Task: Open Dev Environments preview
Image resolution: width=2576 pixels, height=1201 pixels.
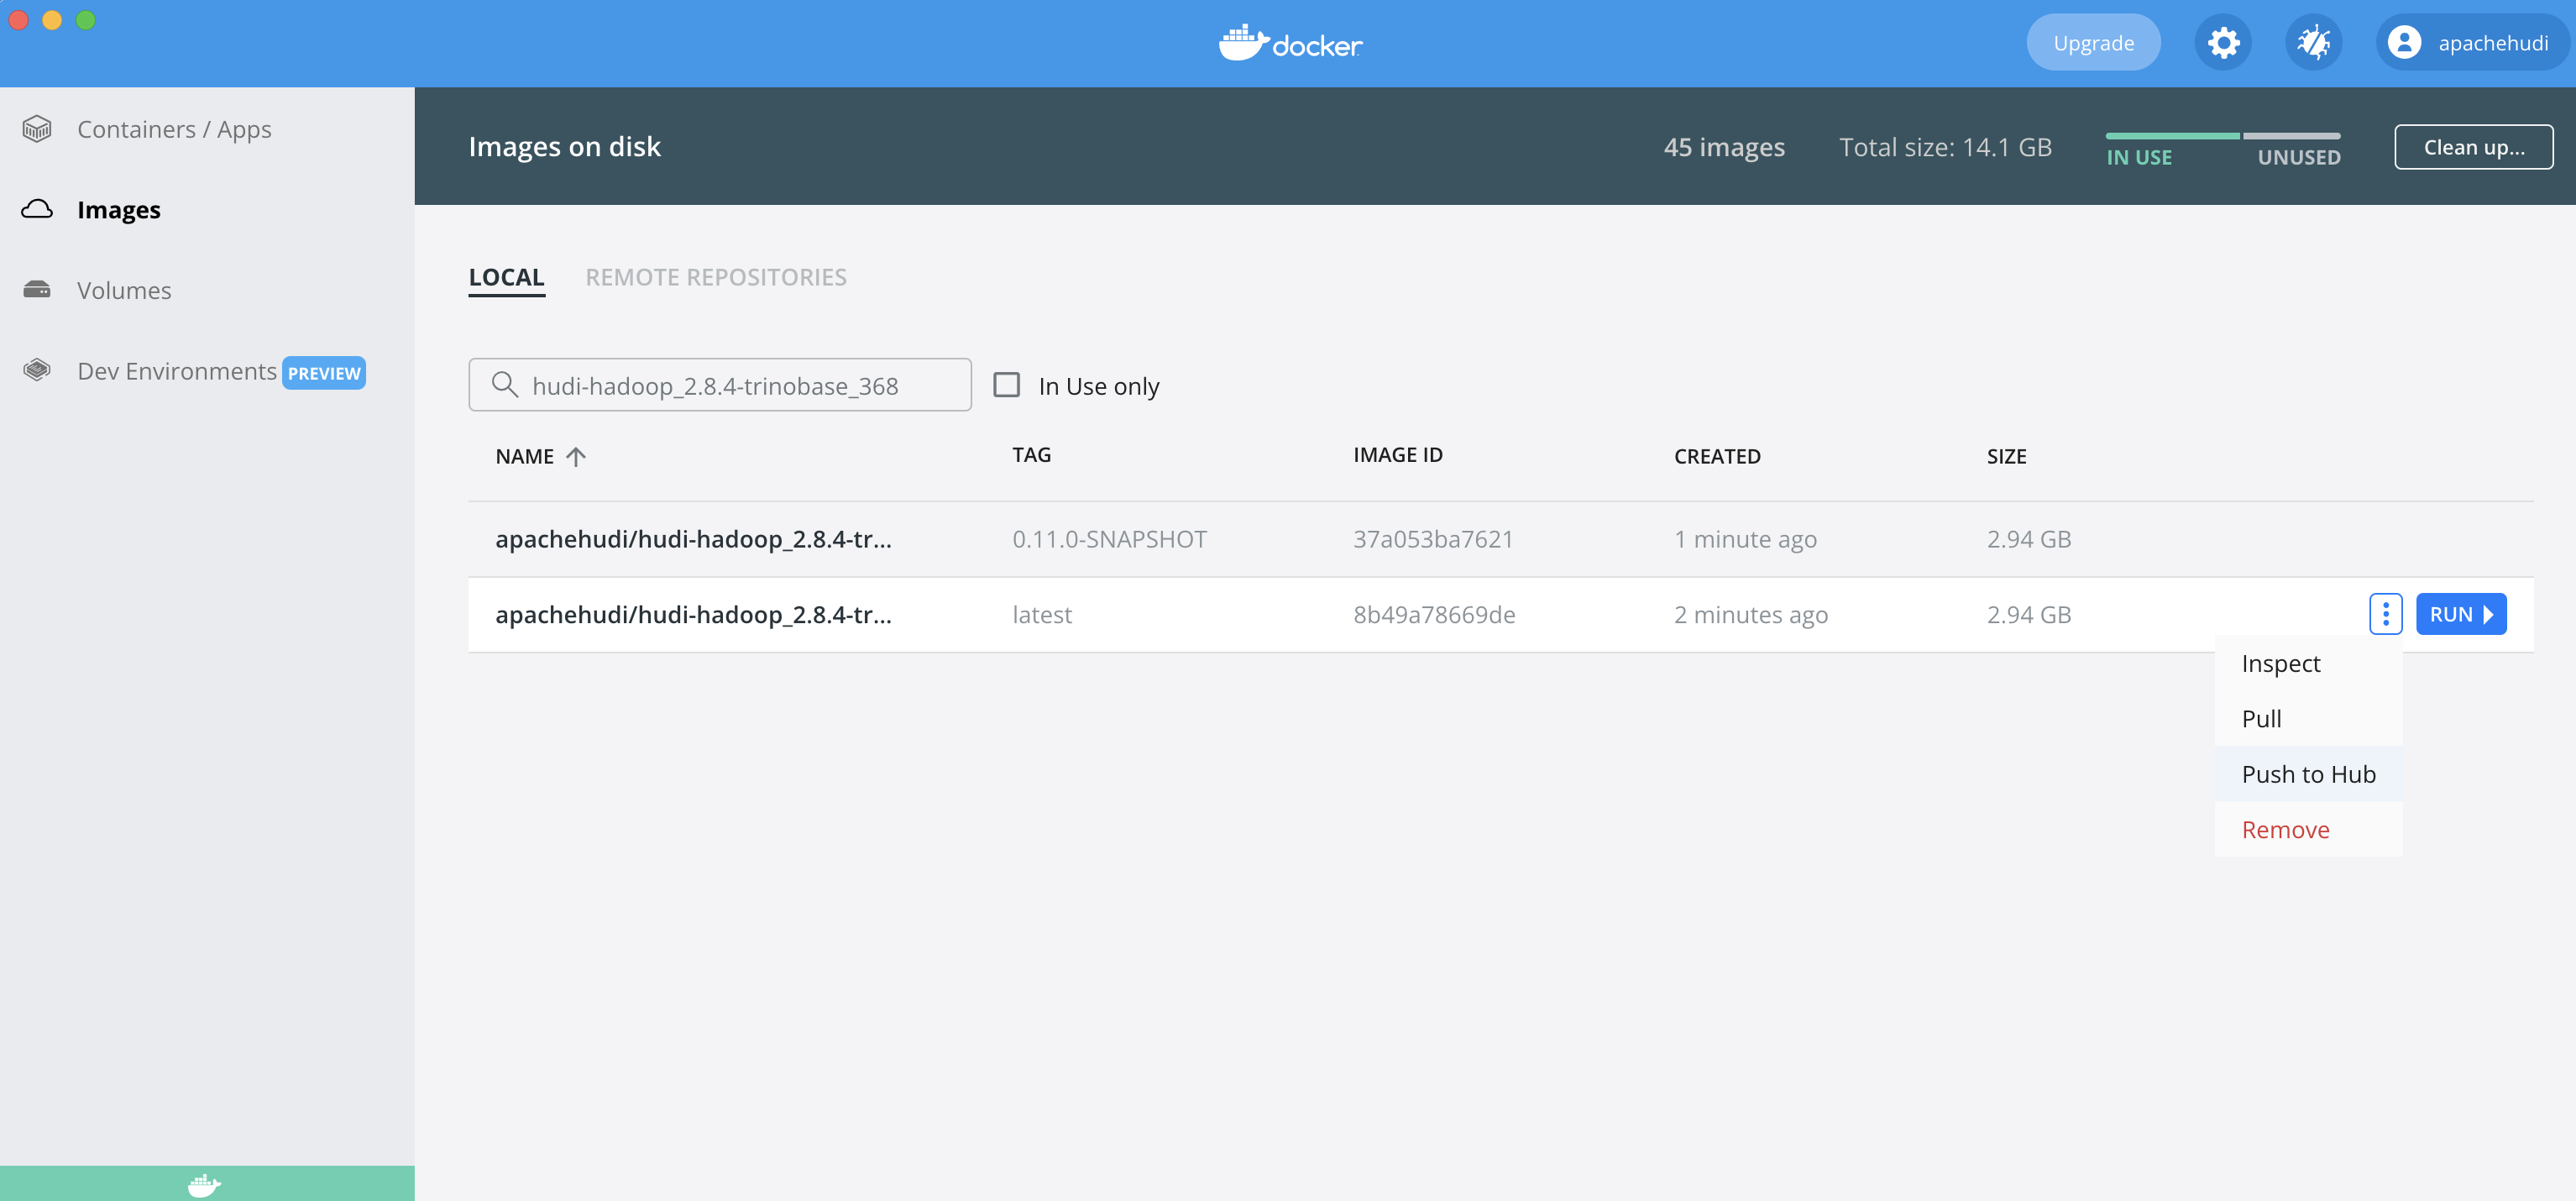Action: (x=178, y=371)
